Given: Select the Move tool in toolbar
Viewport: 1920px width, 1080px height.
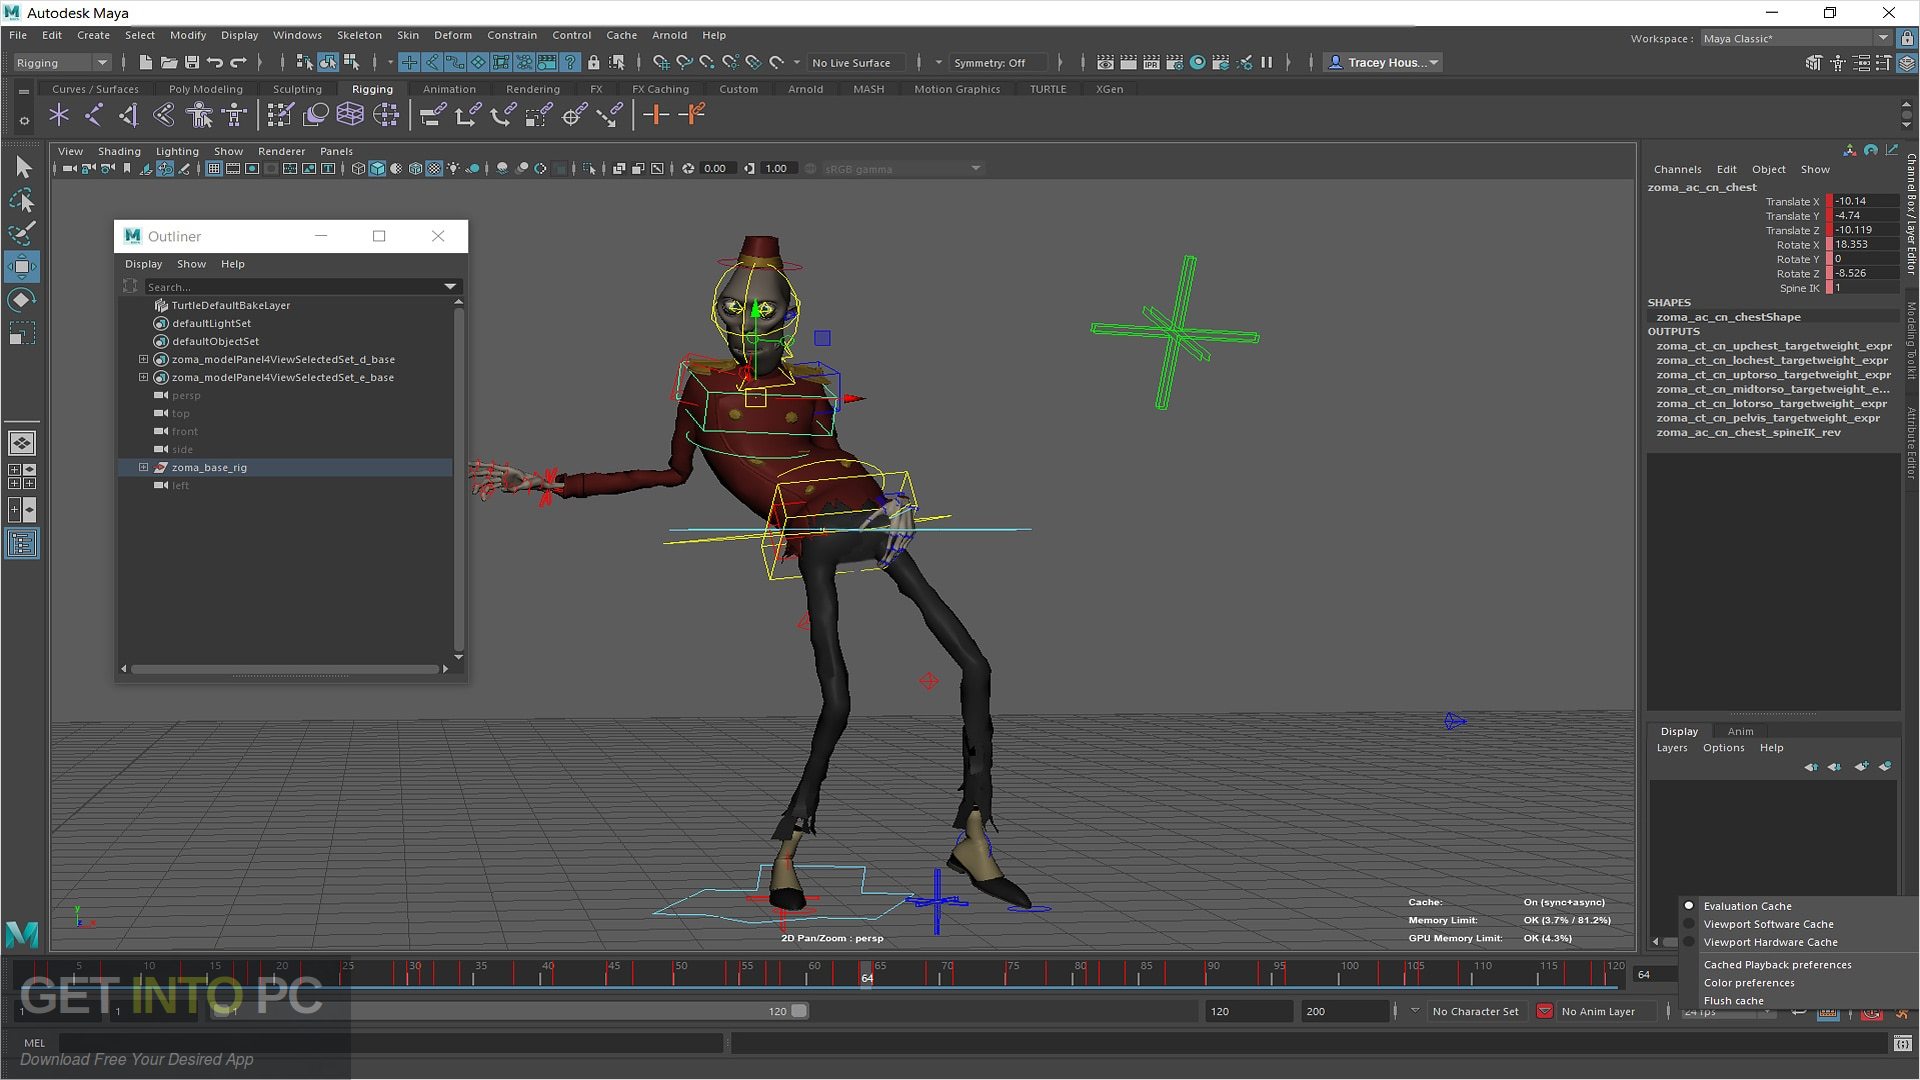Looking at the screenshot, I should click(x=21, y=265).
